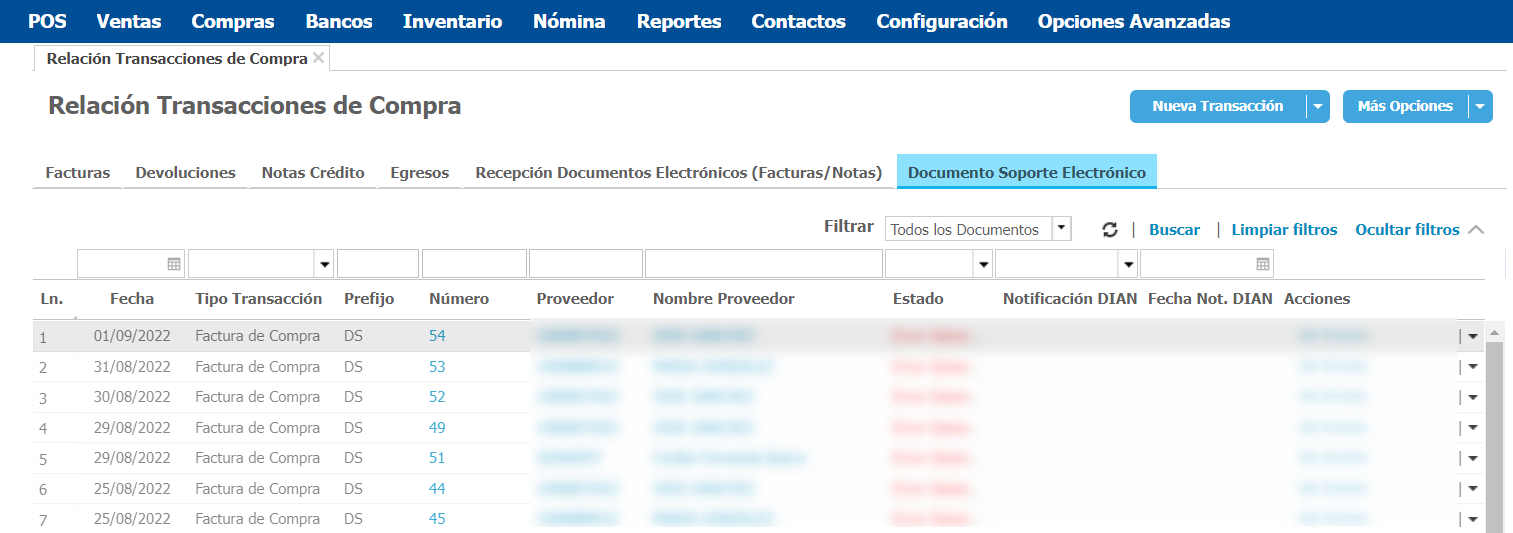Expand the Nueva Transacción dropdown arrow

1318,107
